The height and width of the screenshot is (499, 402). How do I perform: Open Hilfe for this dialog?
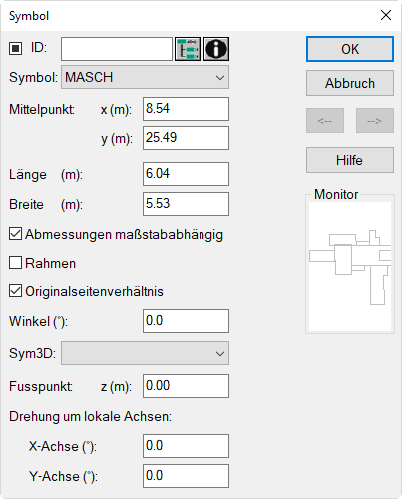pyautogui.click(x=350, y=160)
